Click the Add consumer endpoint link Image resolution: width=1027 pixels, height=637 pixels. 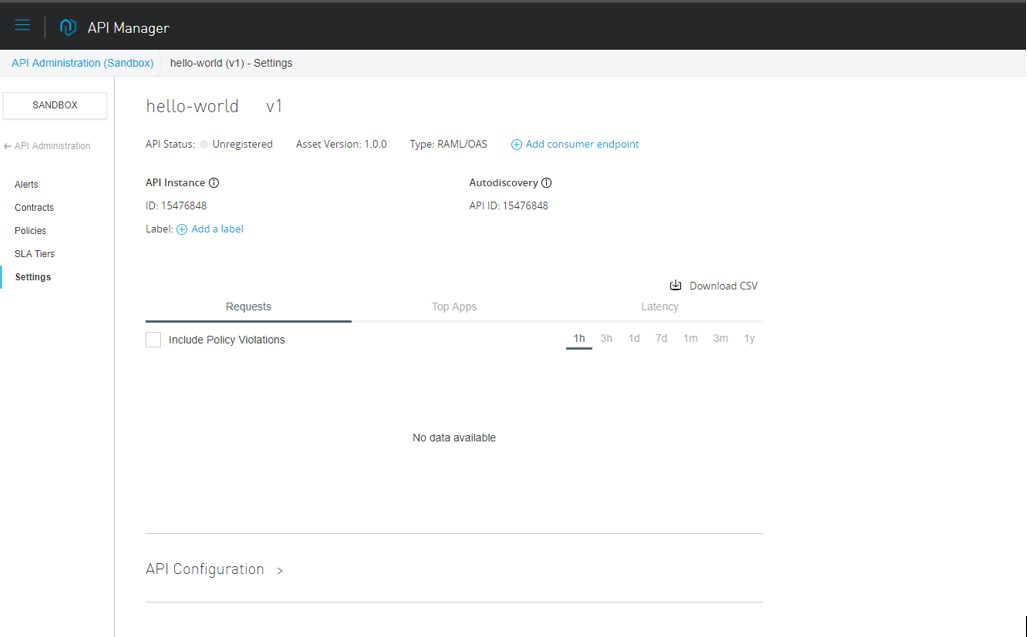(x=582, y=144)
